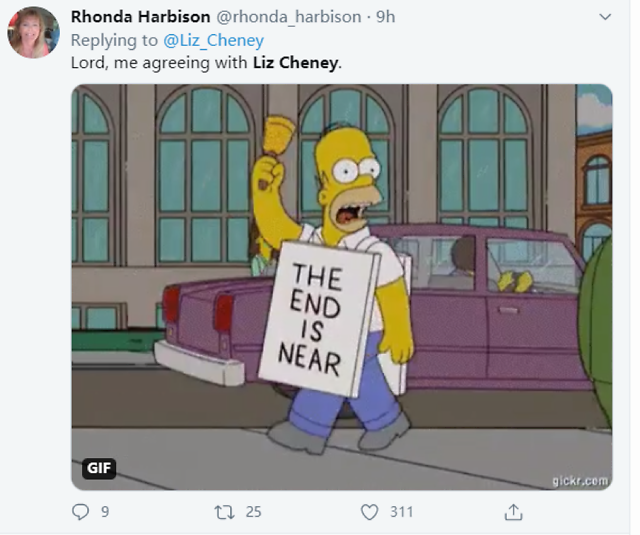The image size is (640, 535).
Task: Open the @rhonda_harbison handle link
Action: pyautogui.click(x=289, y=17)
